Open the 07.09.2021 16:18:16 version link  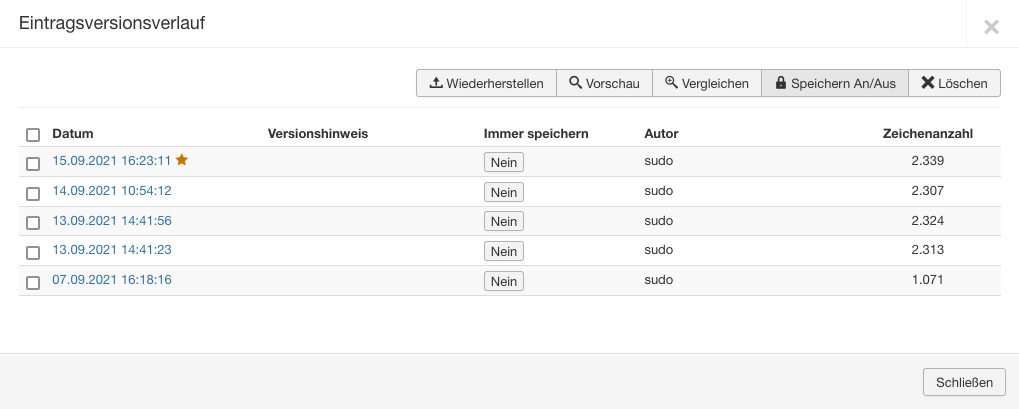tap(112, 280)
